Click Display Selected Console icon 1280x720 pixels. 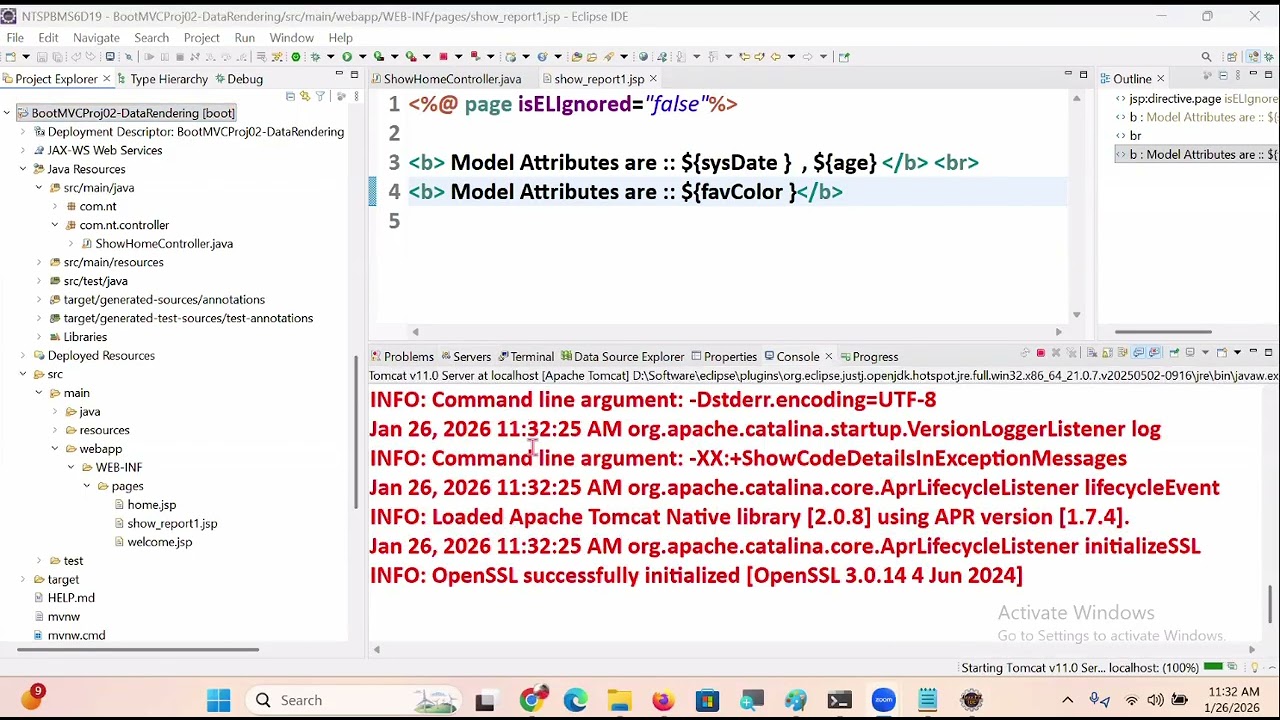point(1190,353)
